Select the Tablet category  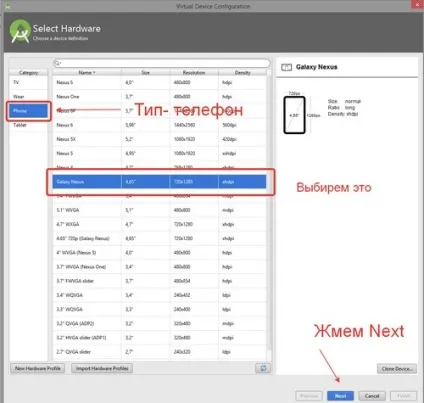(28, 125)
